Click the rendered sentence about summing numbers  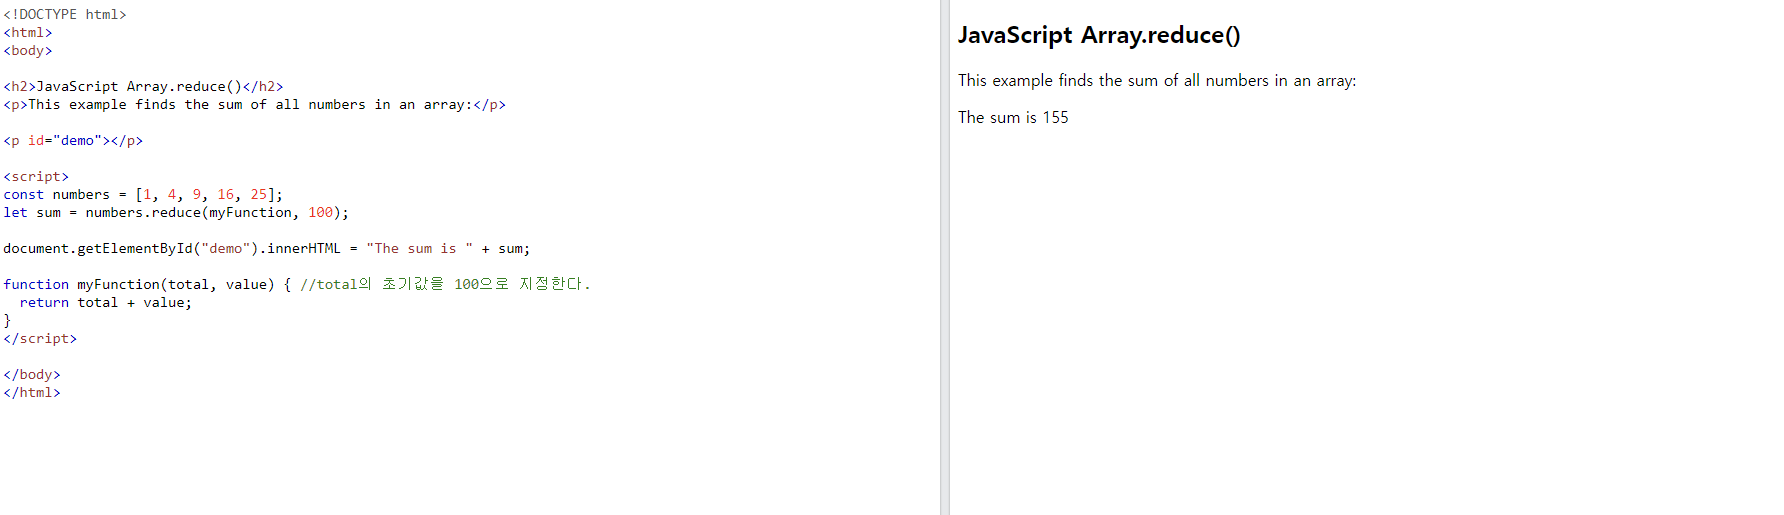(x=1157, y=80)
